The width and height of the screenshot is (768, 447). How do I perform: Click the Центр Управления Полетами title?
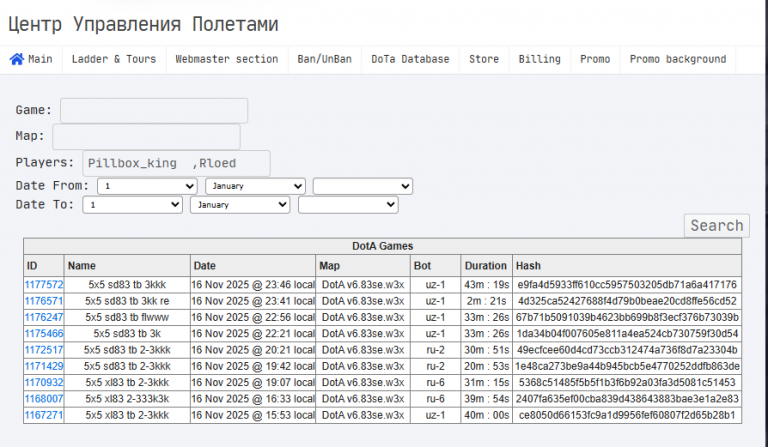[143, 24]
